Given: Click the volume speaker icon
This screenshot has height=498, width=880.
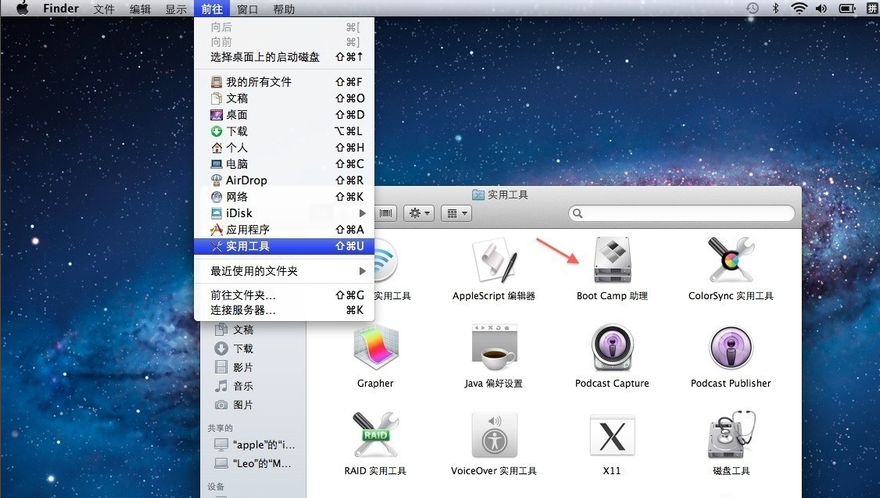Looking at the screenshot, I should pos(822,8).
